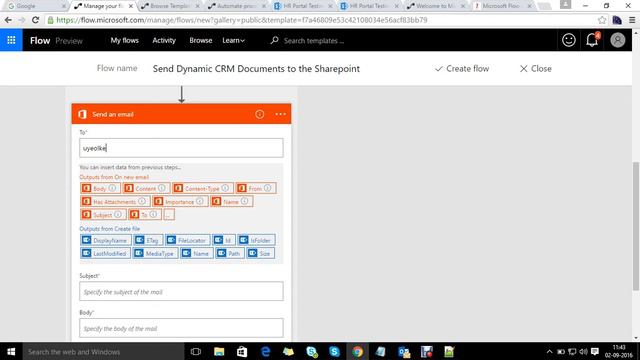Open the feedback smiley face icon
This screenshot has height=360, width=640.
click(x=569, y=40)
